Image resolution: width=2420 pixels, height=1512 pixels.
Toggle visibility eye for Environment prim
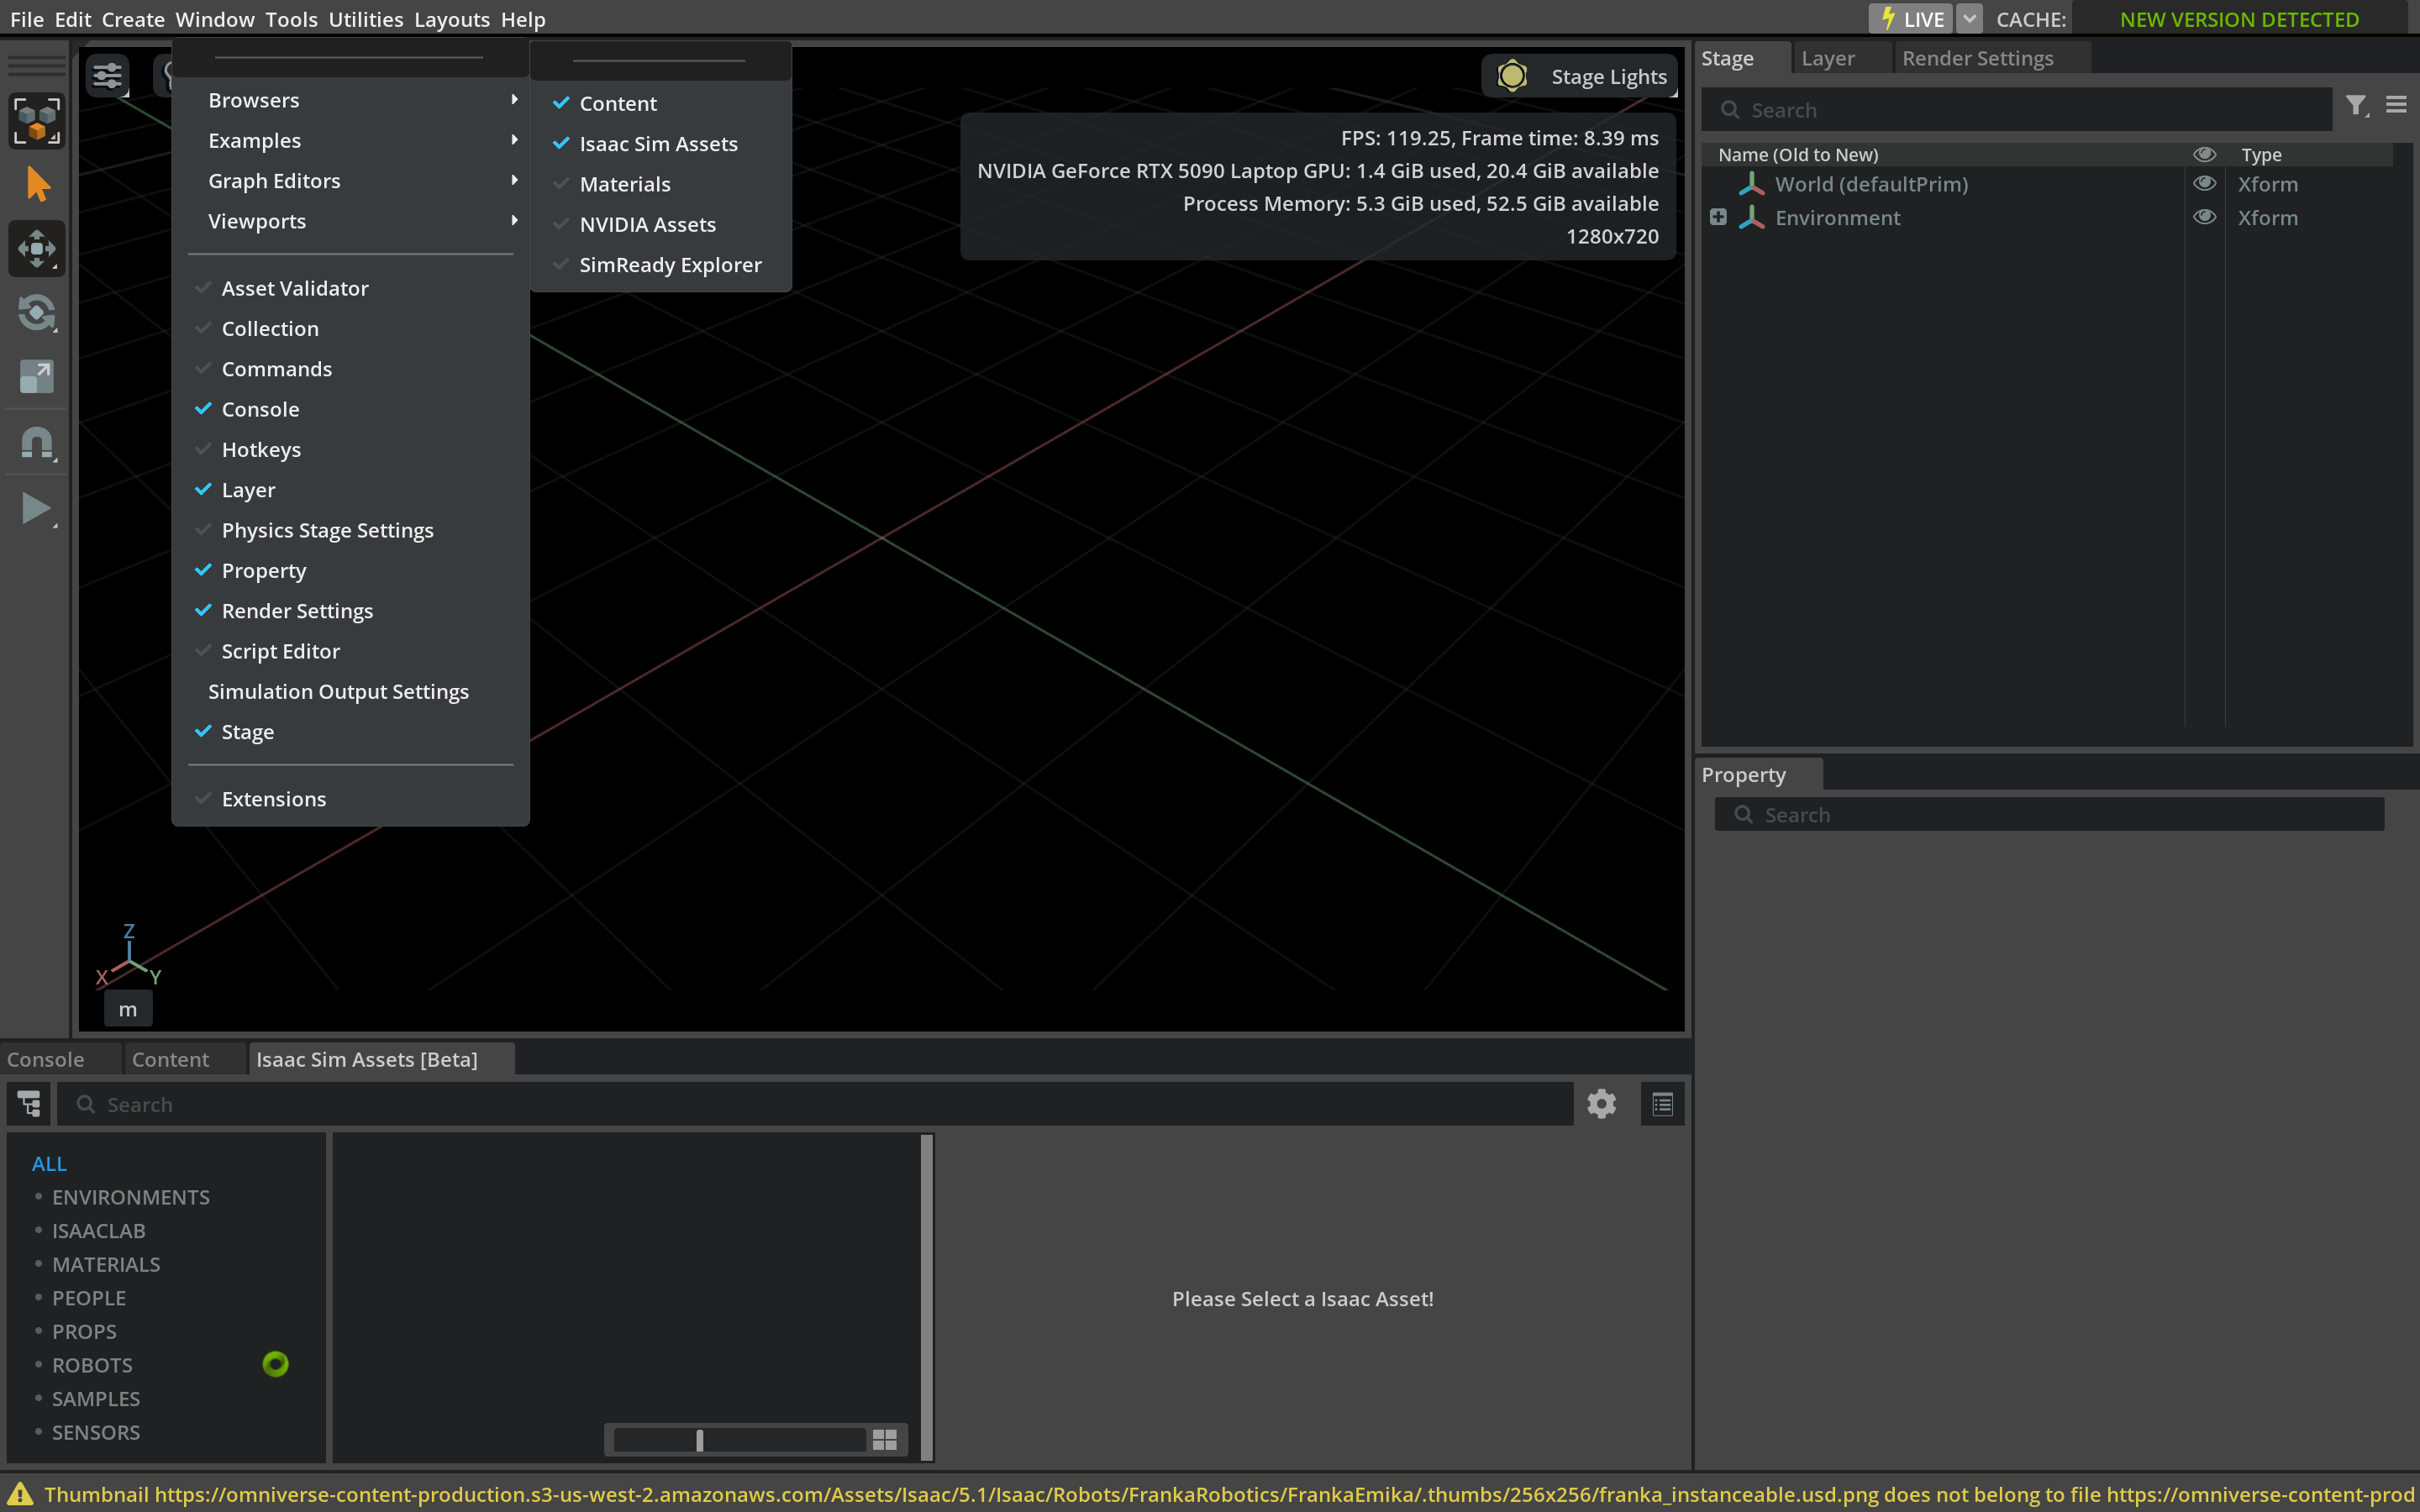coord(2204,218)
